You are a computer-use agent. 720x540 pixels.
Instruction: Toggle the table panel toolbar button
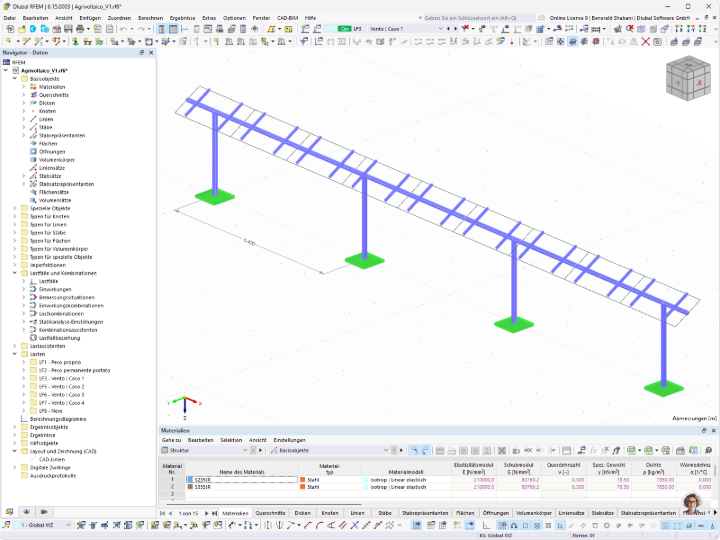(x=173, y=29)
